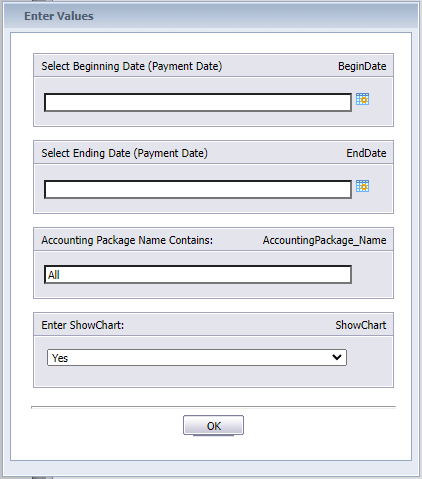Screen dimensions: 422x479
Task: Click the AccountingPackage_Name parameter name
Action: coord(324,240)
